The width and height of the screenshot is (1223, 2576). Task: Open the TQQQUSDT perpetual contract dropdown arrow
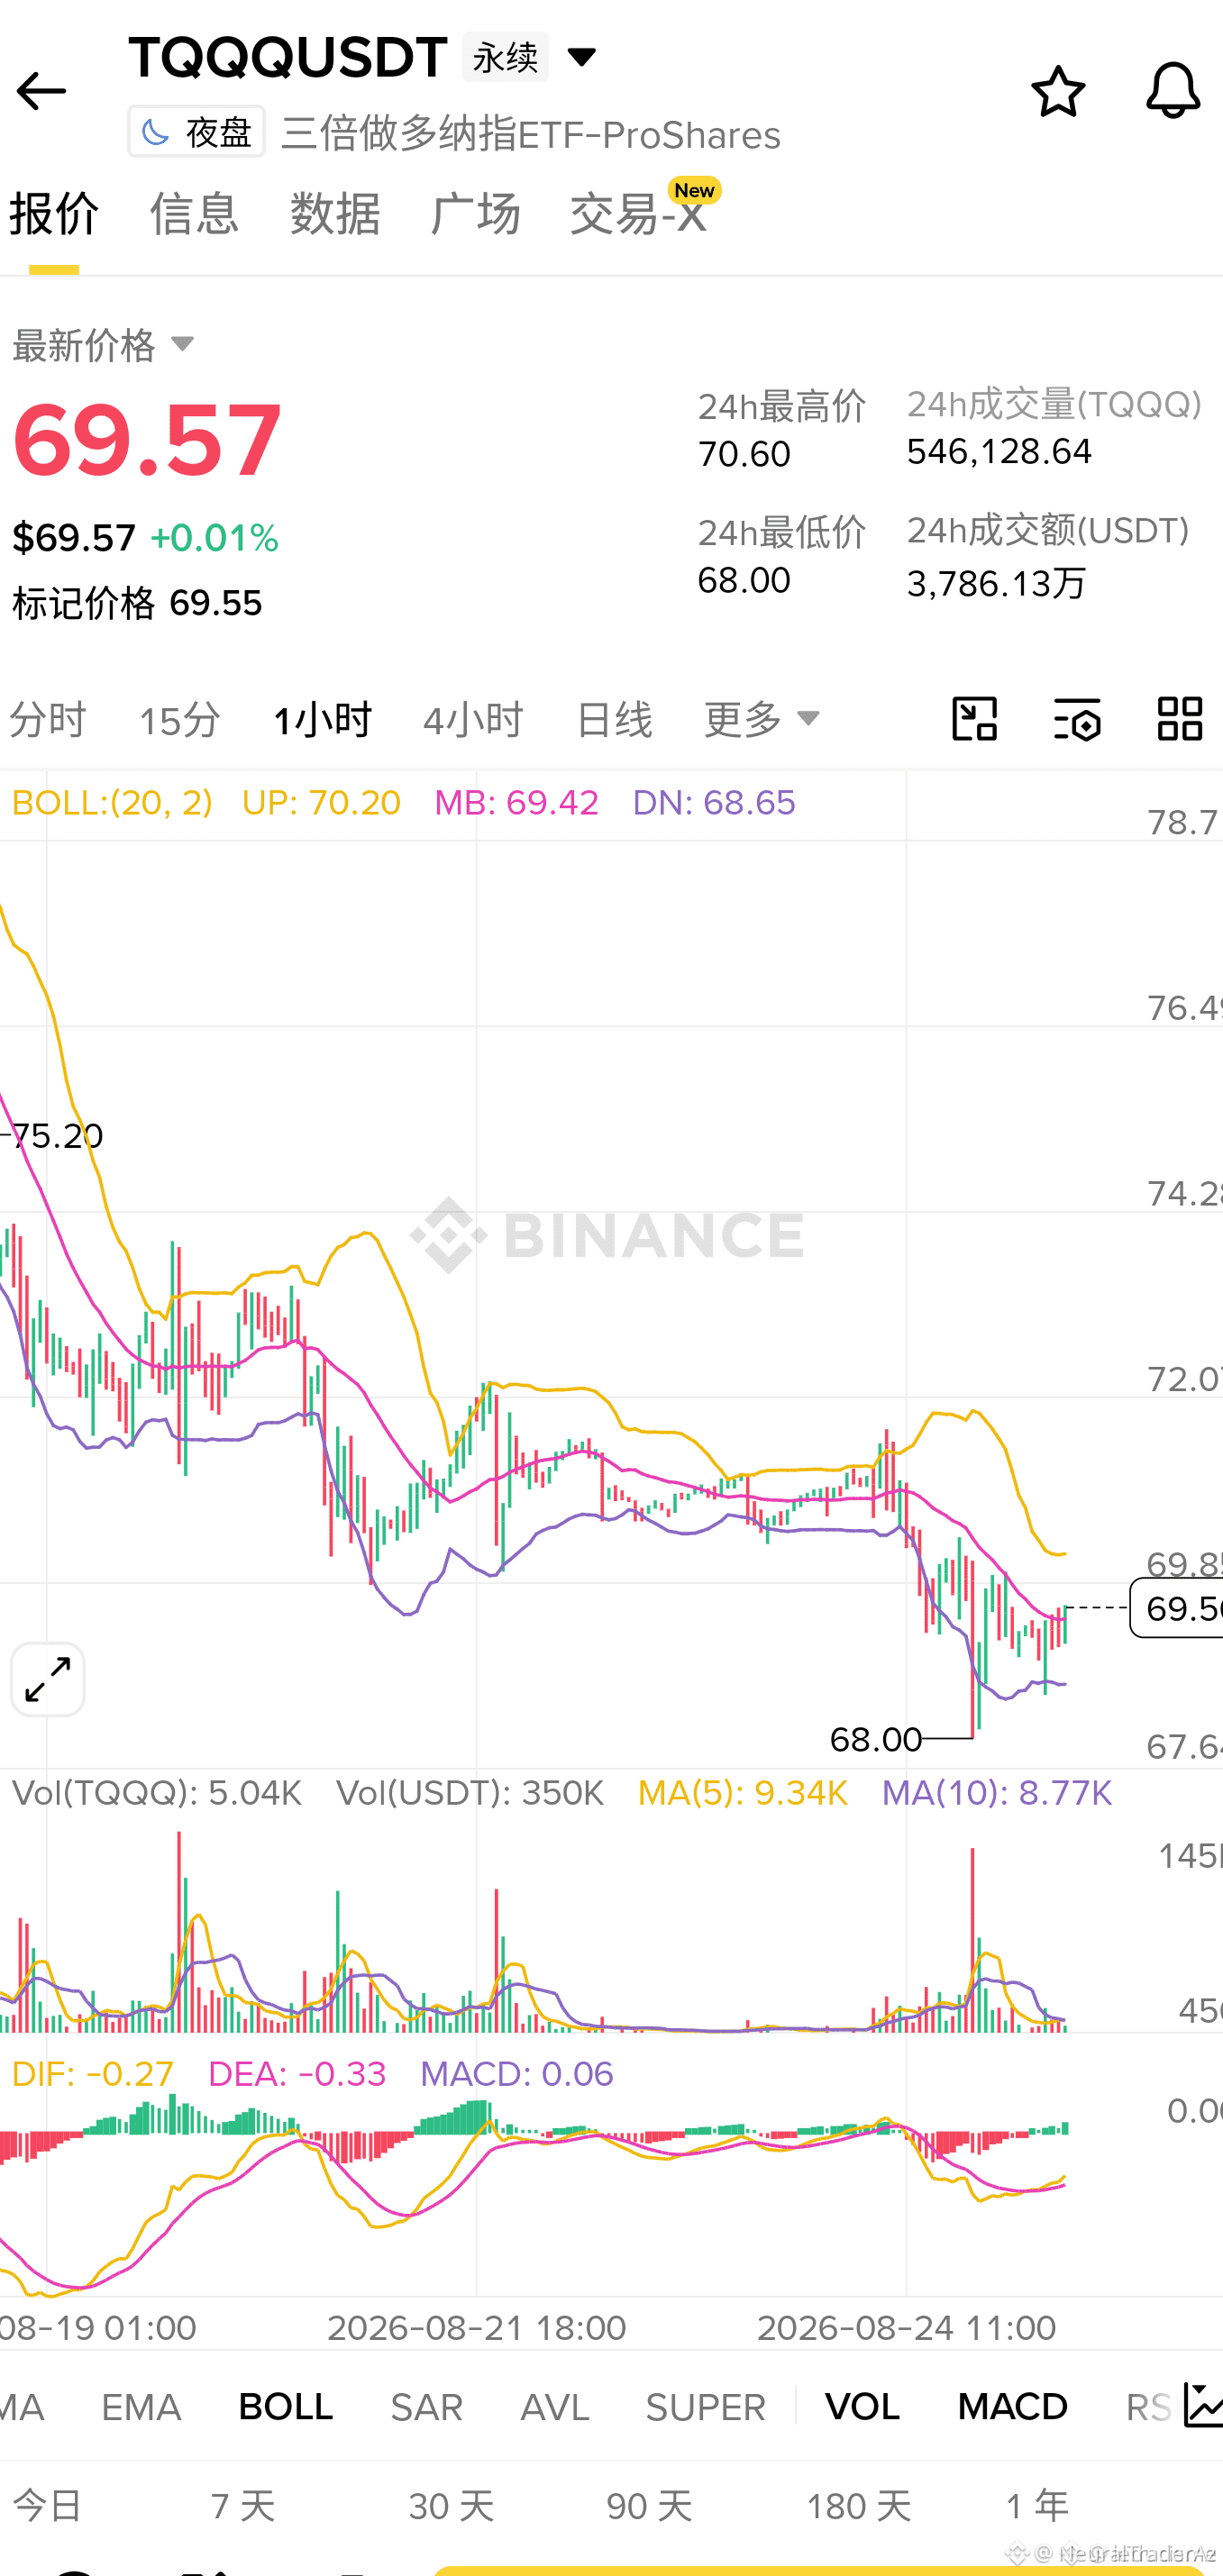click(582, 57)
